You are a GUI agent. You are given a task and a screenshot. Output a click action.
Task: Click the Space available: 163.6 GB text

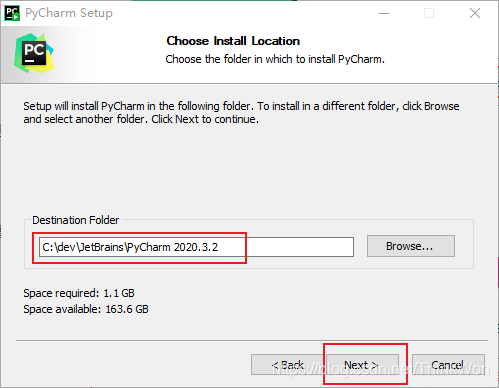(86, 309)
